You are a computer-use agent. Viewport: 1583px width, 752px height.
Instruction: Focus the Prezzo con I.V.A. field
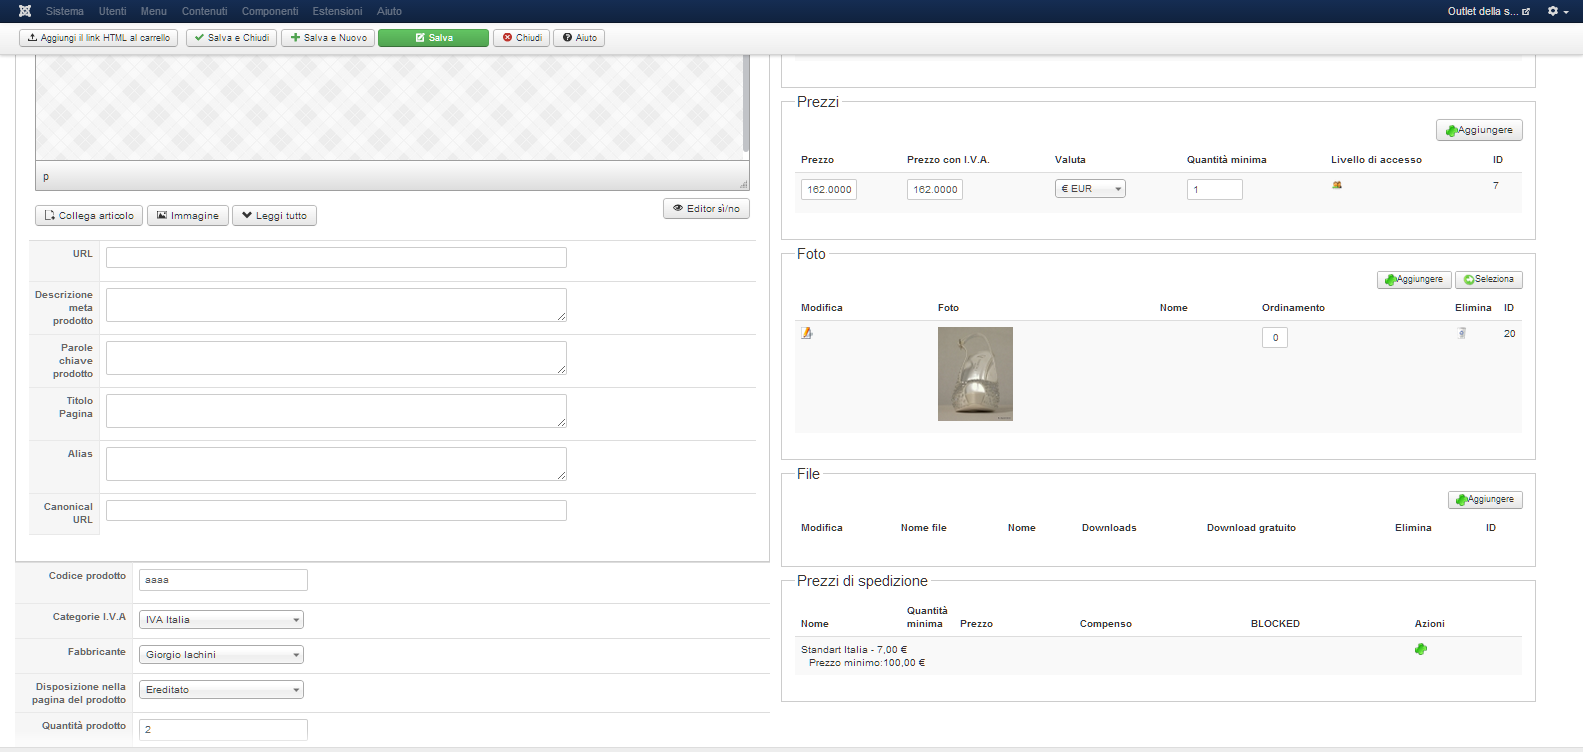pyautogui.click(x=935, y=189)
